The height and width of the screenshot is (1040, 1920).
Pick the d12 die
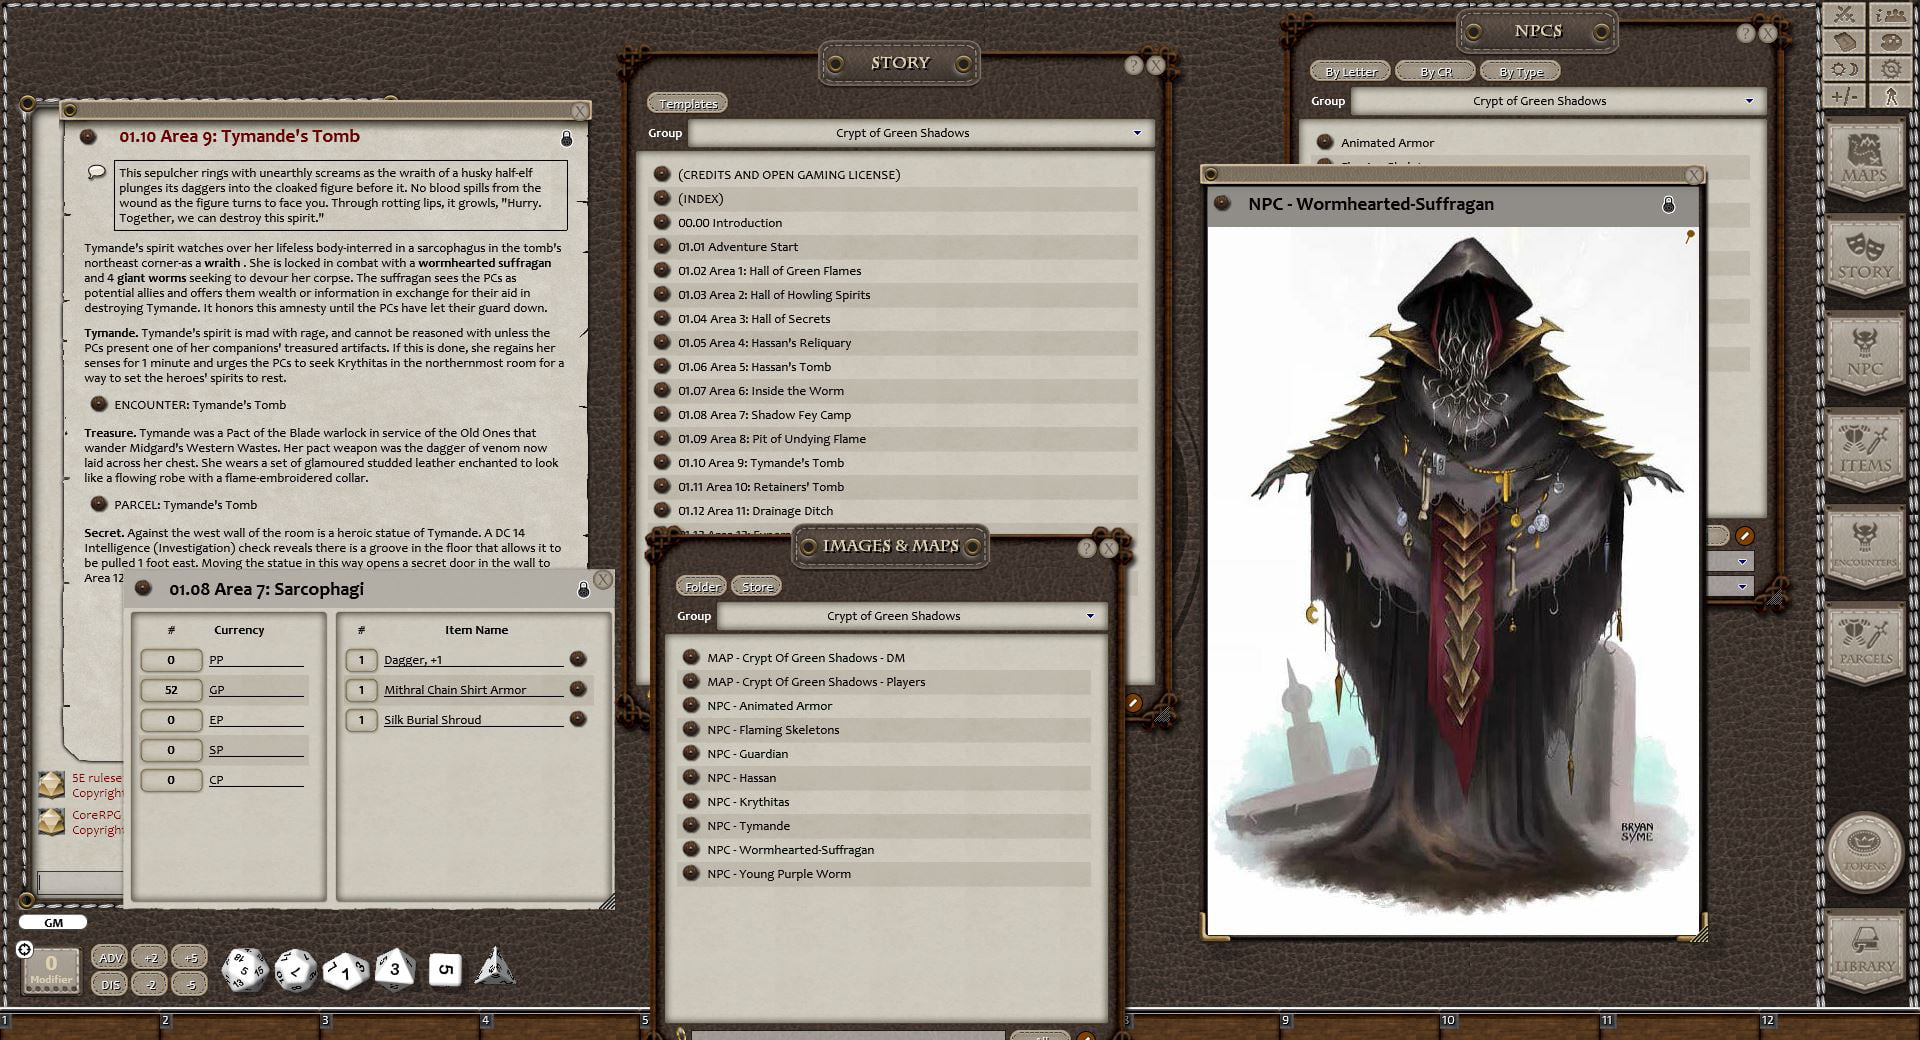coord(296,970)
